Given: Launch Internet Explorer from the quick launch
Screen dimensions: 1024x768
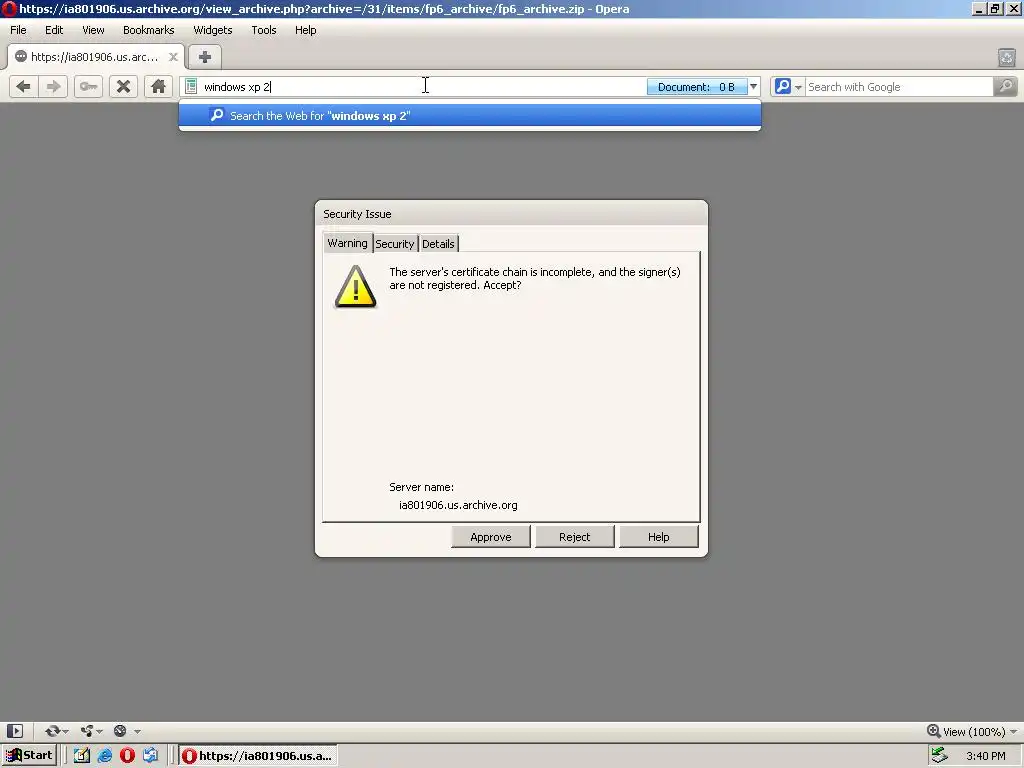Looking at the screenshot, I should pos(104,756).
